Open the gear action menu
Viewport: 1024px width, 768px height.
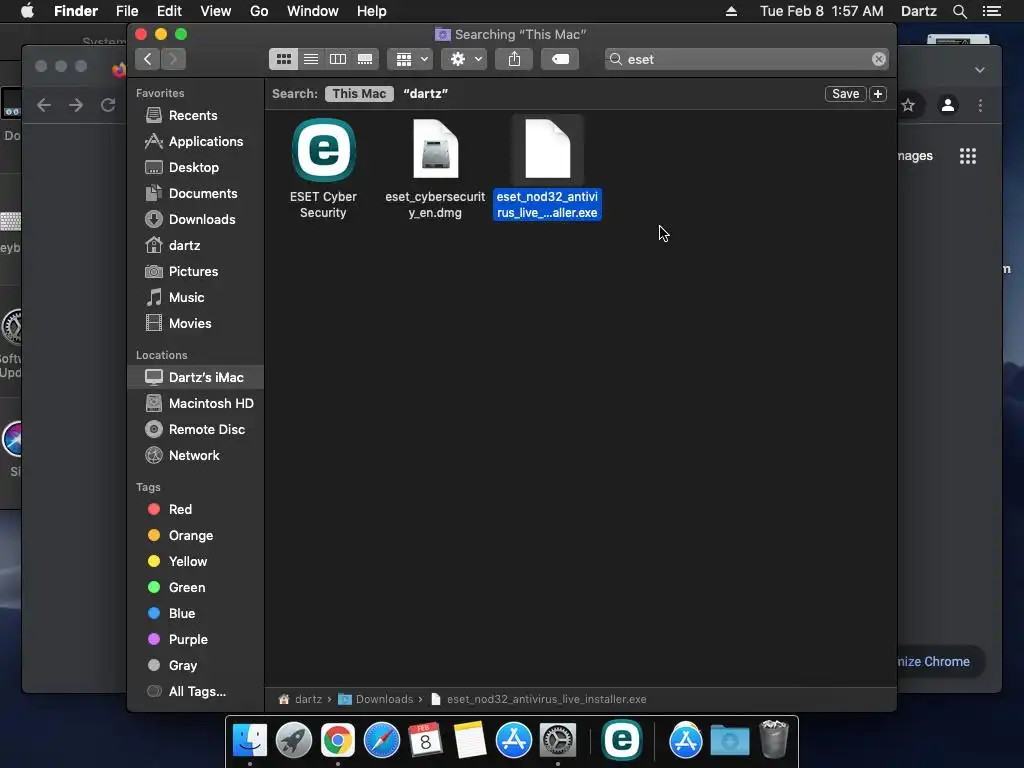(464, 59)
